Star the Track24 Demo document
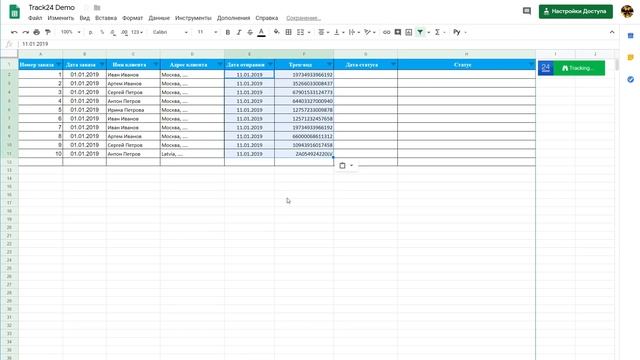Image resolution: width=640 pixels, height=360 pixels. pyautogui.click(x=86, y=8)
